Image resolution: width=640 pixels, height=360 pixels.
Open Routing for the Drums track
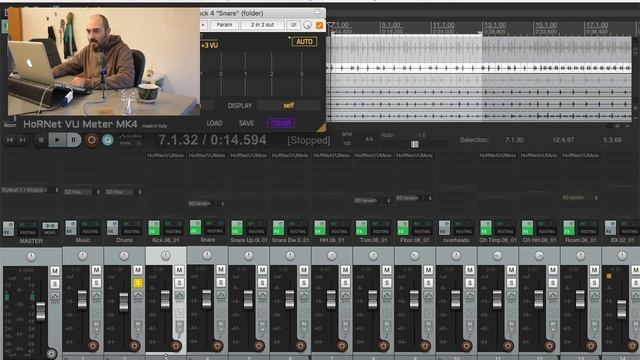tap(131, 231)
